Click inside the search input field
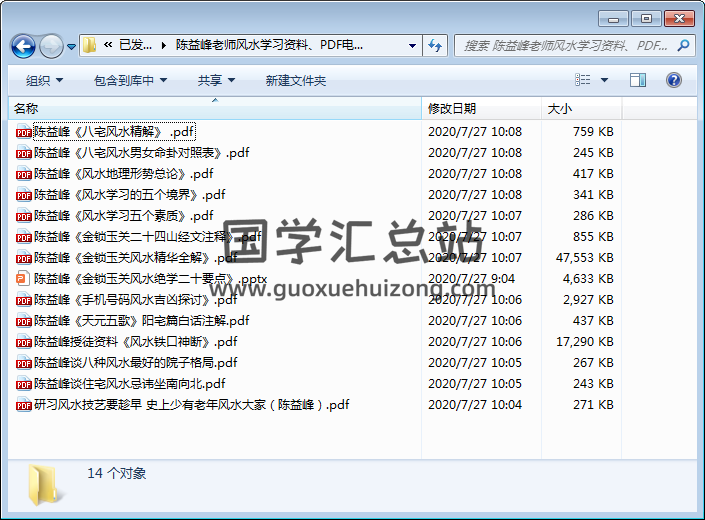Screen dimensions: 705x520 tap(565, 45)
